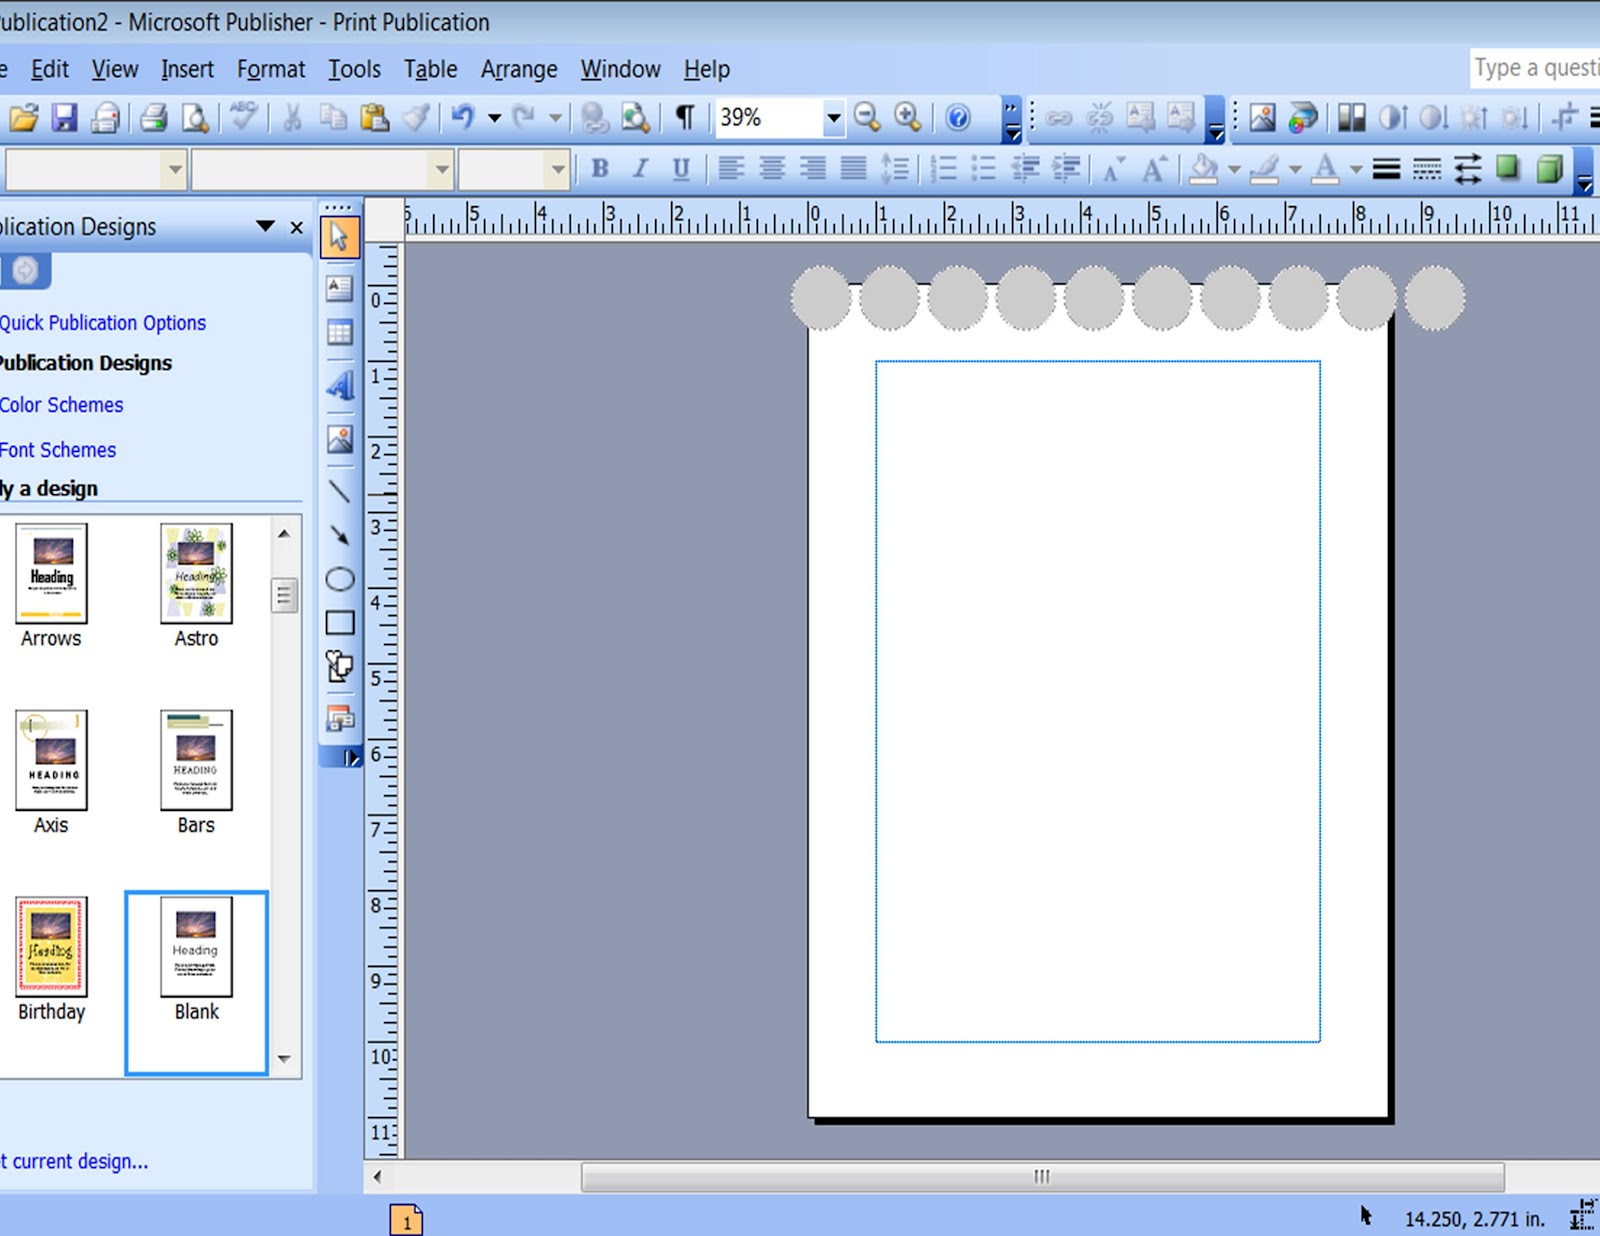The width and height of the screenshot is (1600, 1236).
Task: Open Font Schemes in the task pane
Action: click(58, 449)
